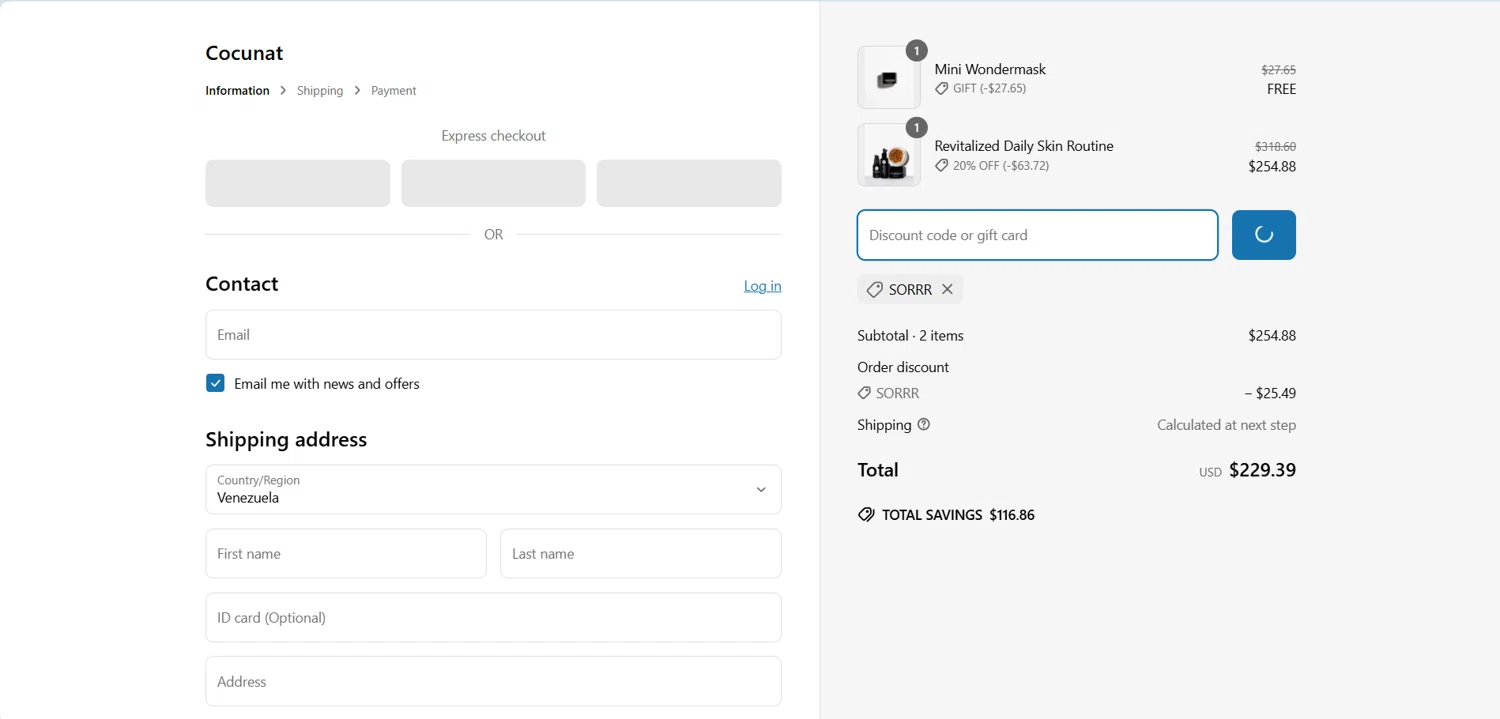
Task: Click the total price $229.39
Action: click(x=1262, y=470)
